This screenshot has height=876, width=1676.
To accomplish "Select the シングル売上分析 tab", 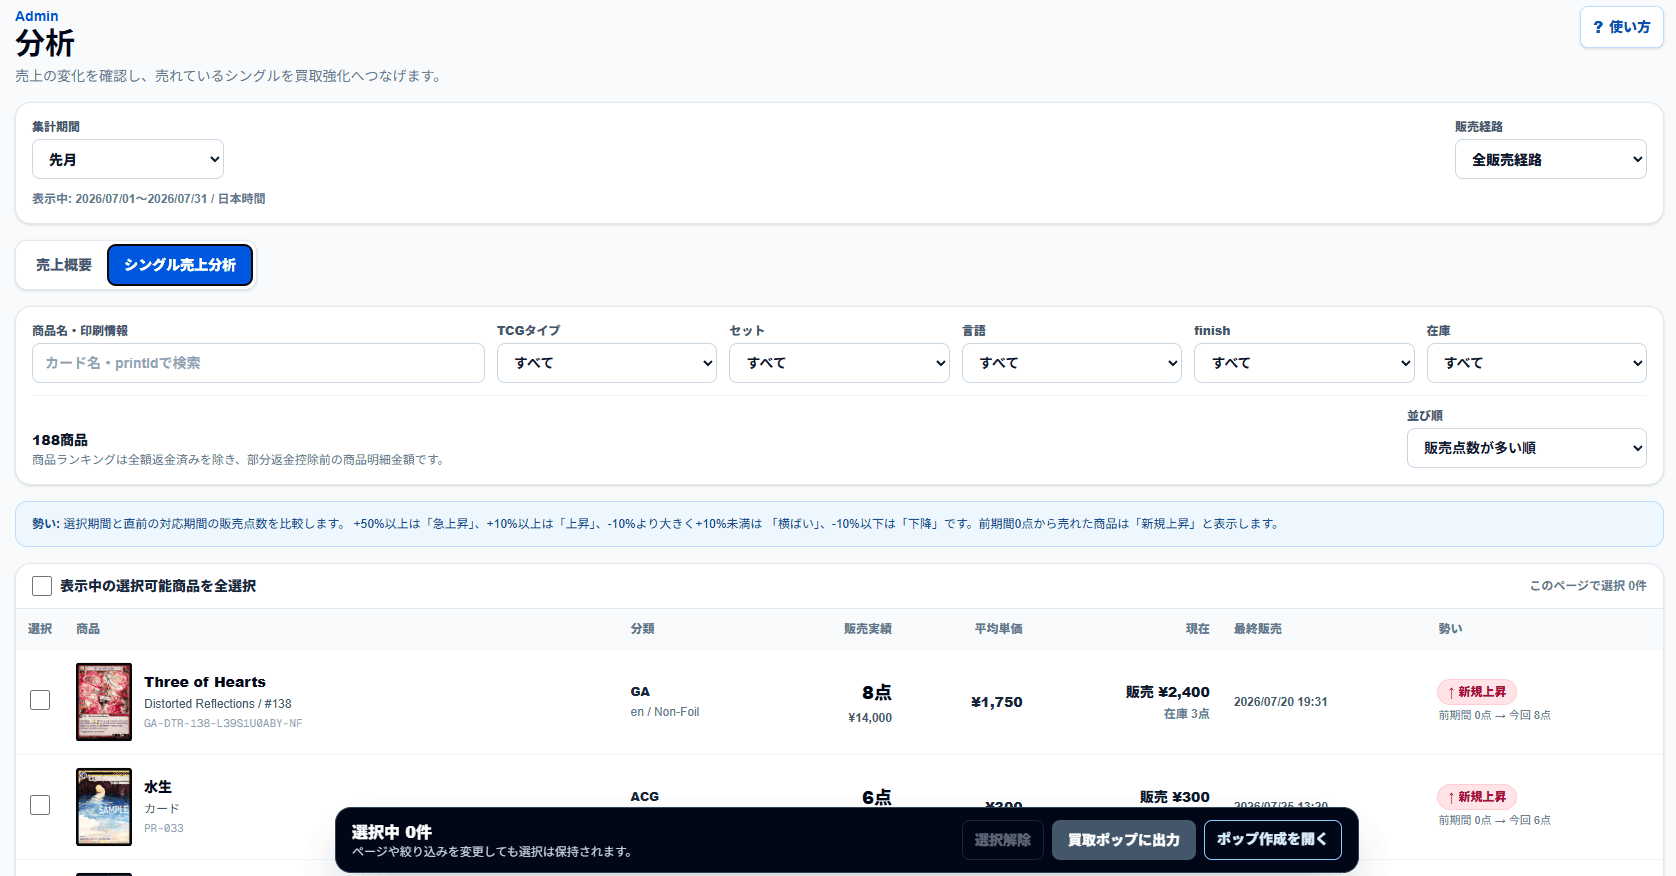I will point(180,265).
